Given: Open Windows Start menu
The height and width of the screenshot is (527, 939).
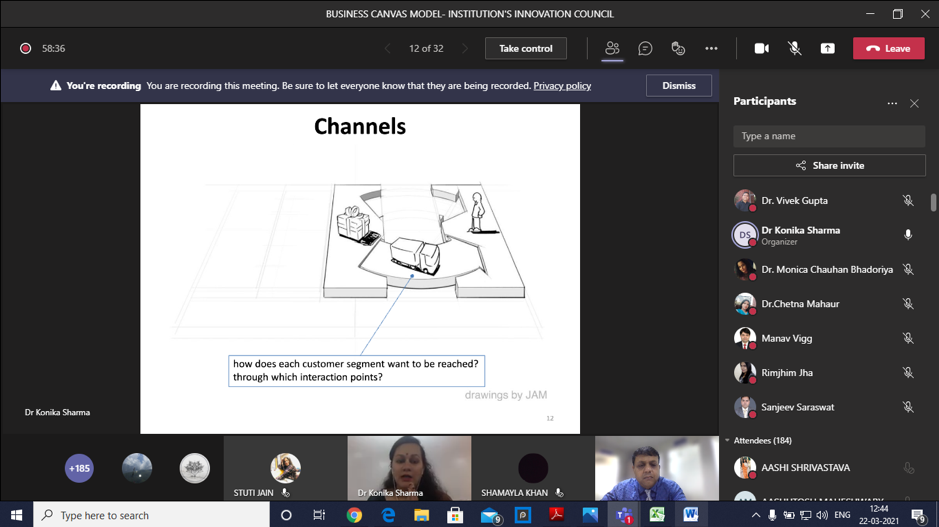Looking at the screenshot, I should [16, 515].
